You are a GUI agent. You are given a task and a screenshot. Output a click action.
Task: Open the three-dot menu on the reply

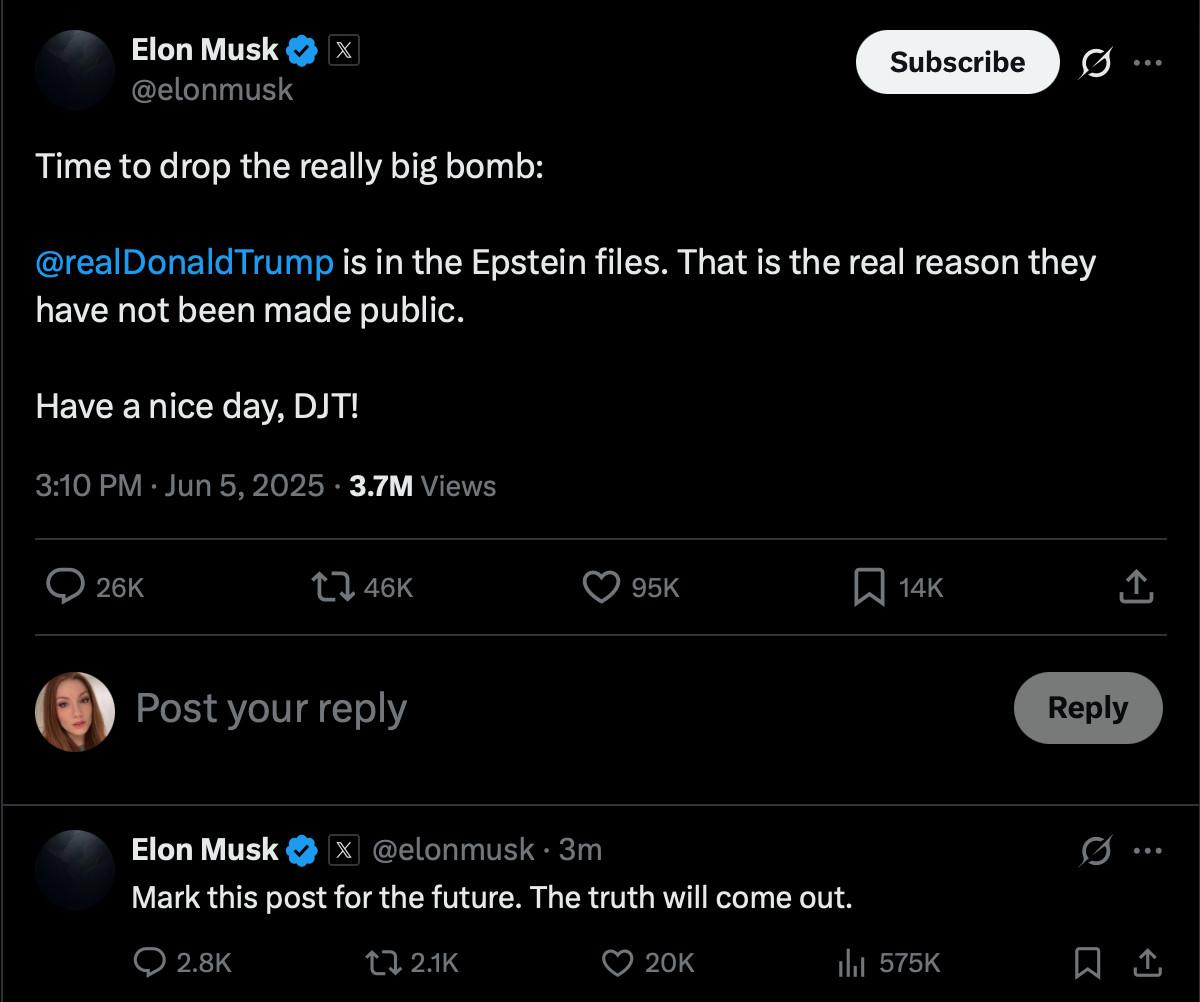click(x=1147, y=852)
